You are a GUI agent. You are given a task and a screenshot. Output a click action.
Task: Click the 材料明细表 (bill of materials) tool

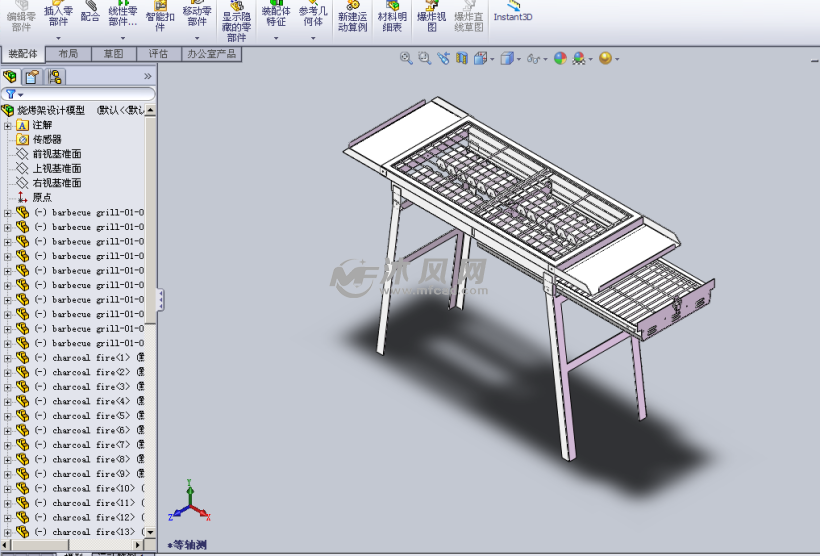(392, 17)
